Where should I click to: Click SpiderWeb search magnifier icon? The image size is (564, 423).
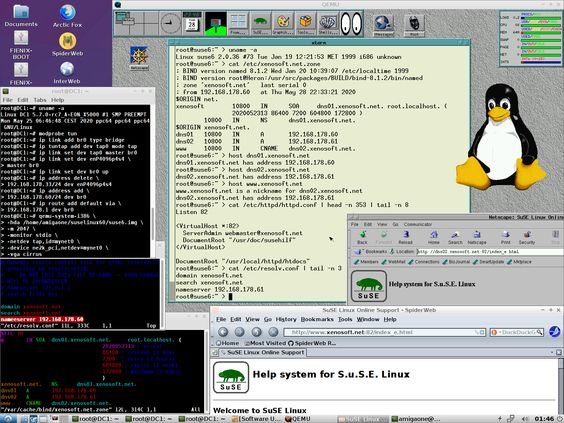point(540,332)
